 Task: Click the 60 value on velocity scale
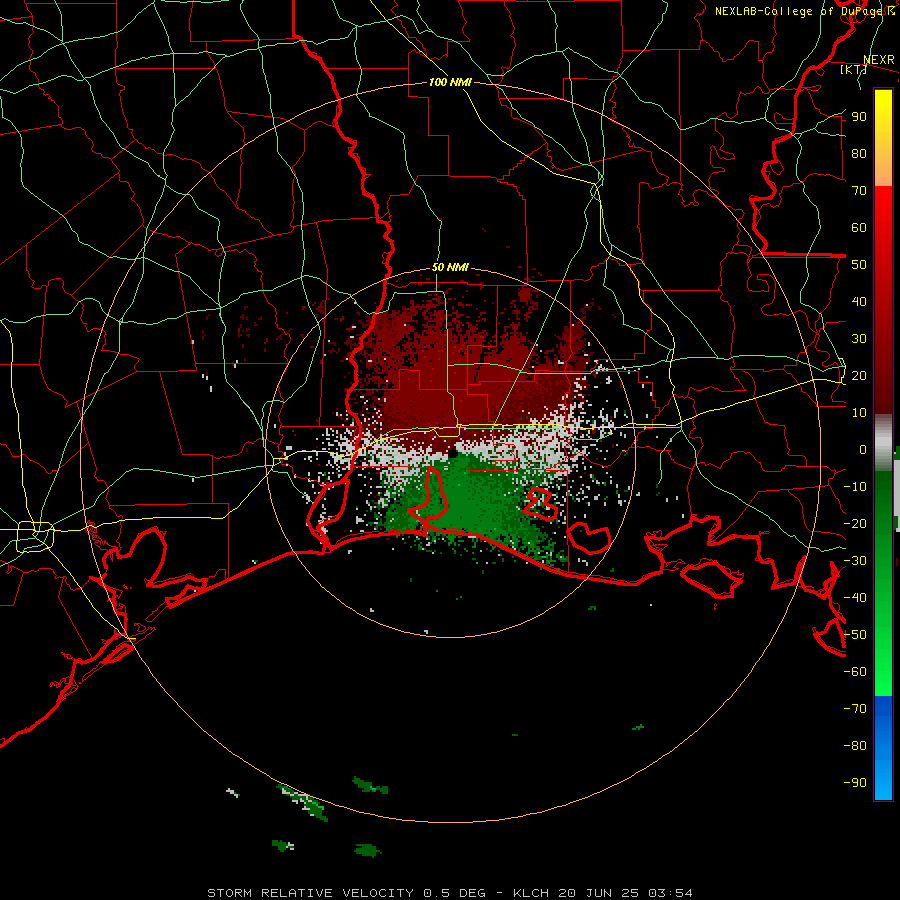click(859, 227)
